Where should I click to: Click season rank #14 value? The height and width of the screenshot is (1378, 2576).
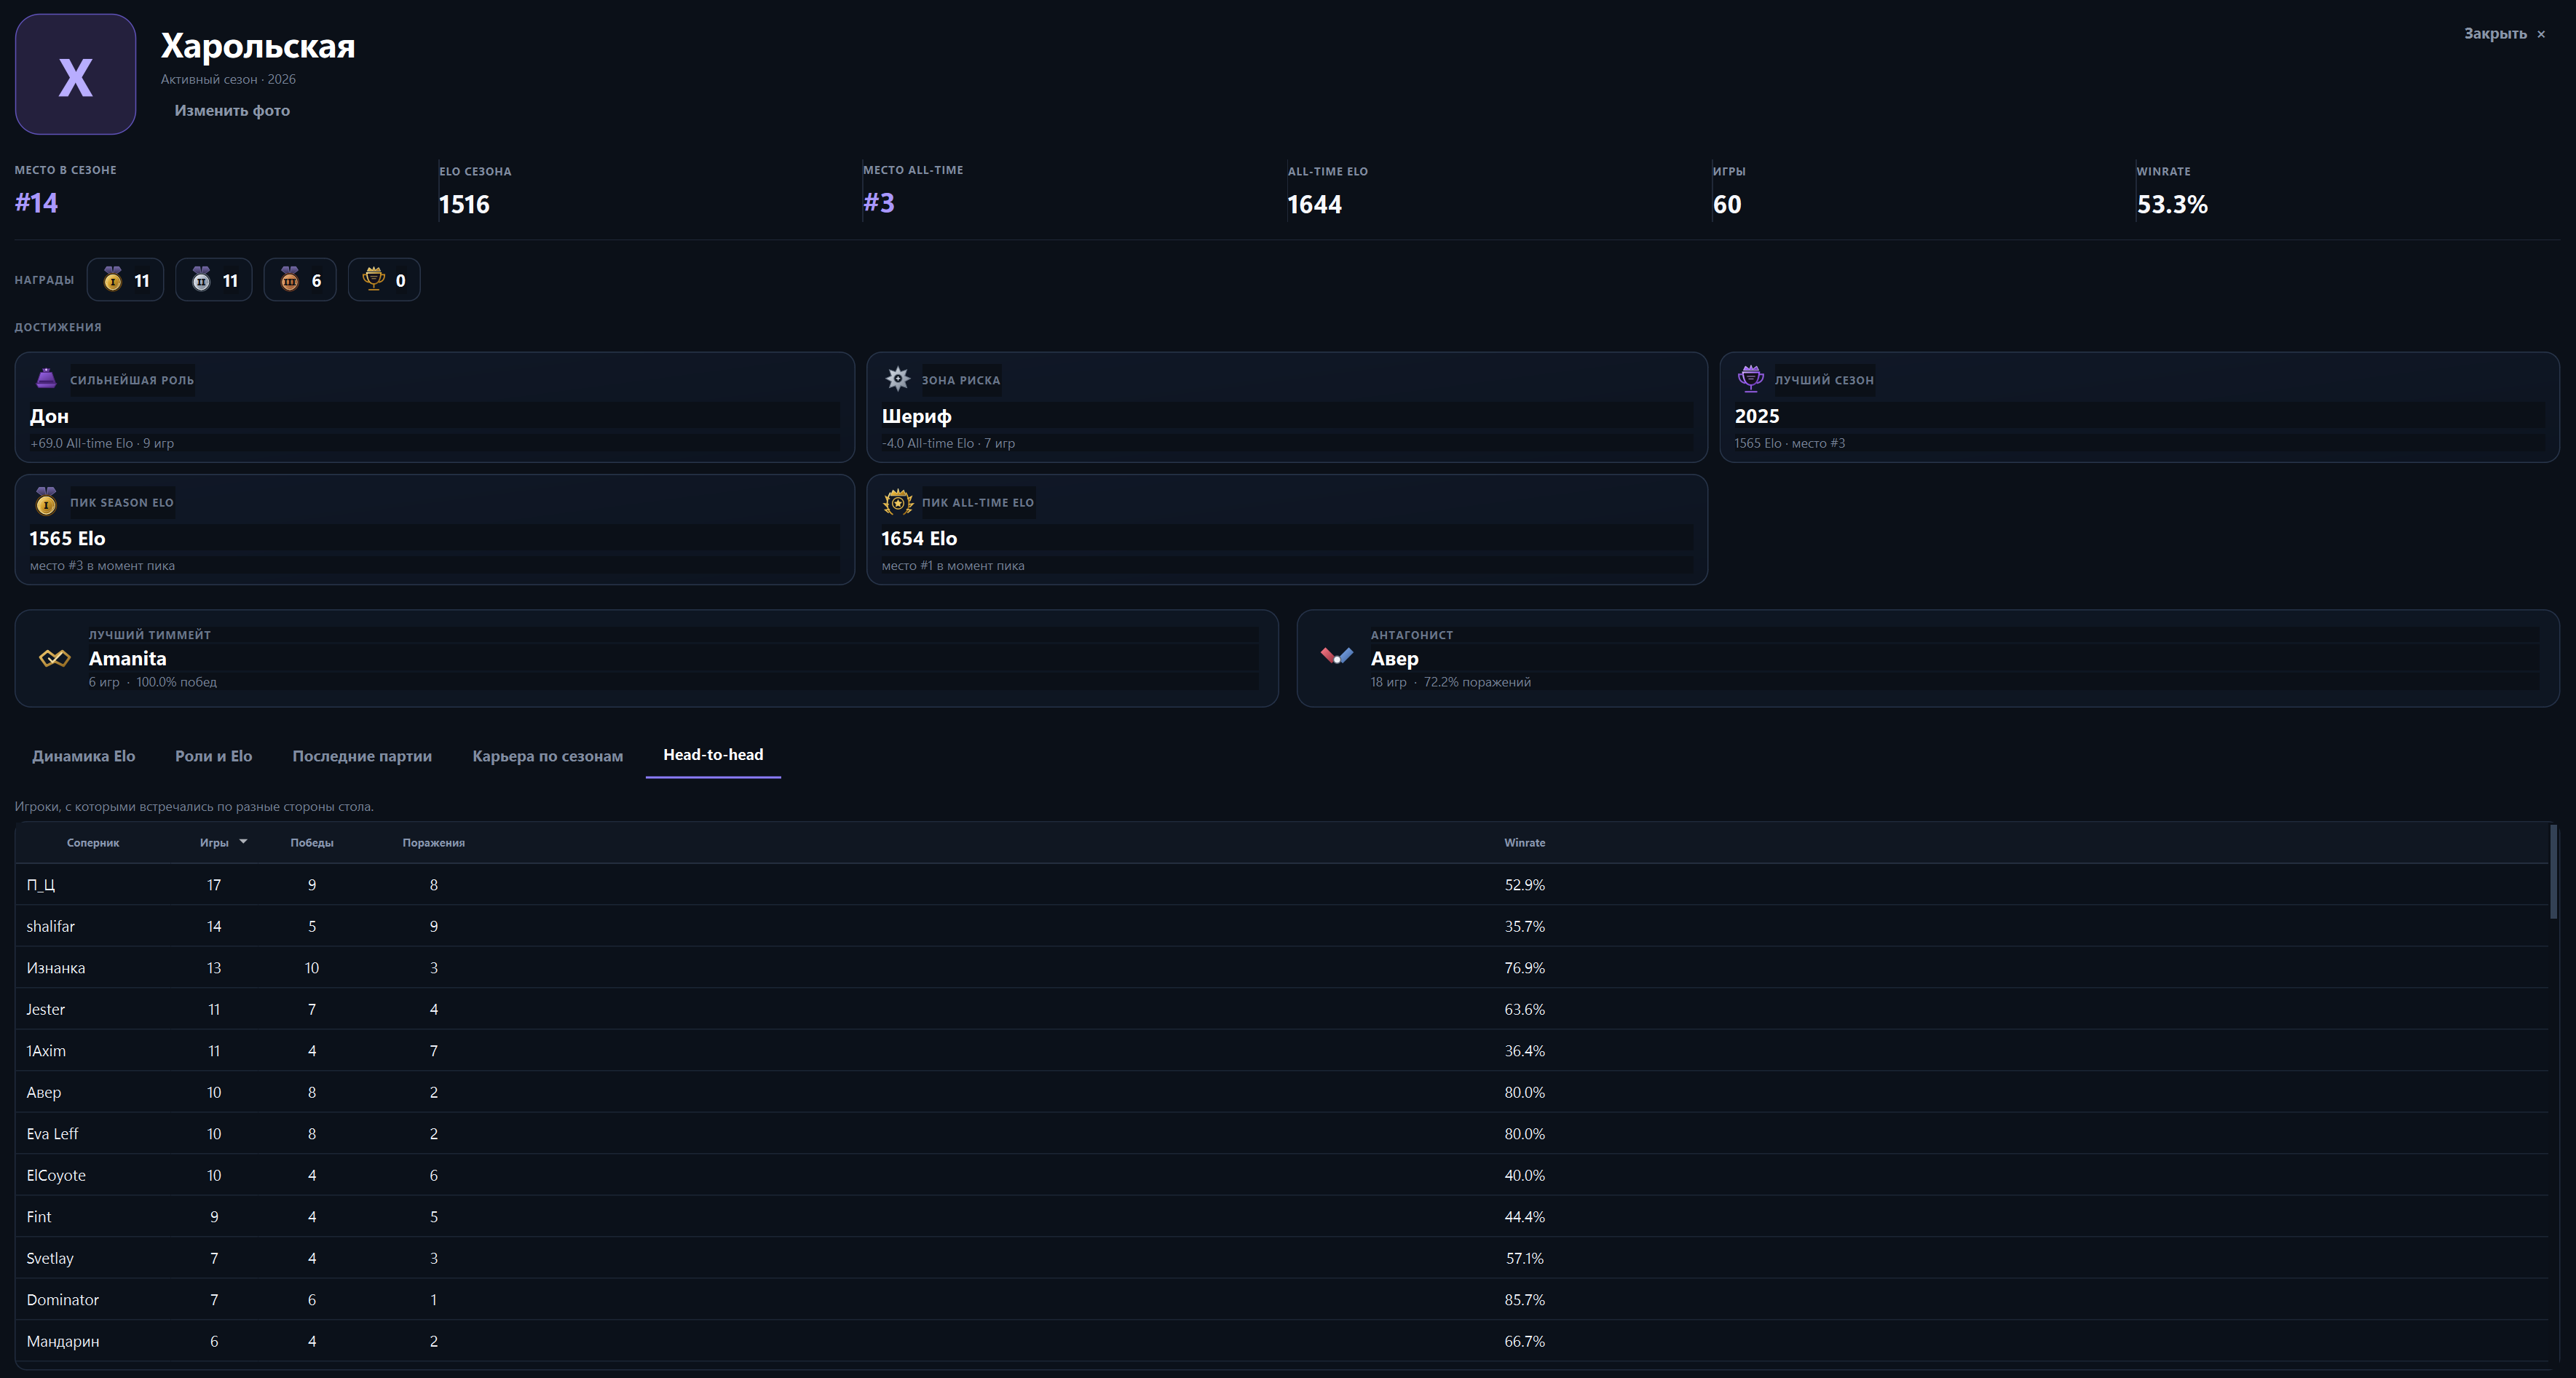click(x=36, y=203)
